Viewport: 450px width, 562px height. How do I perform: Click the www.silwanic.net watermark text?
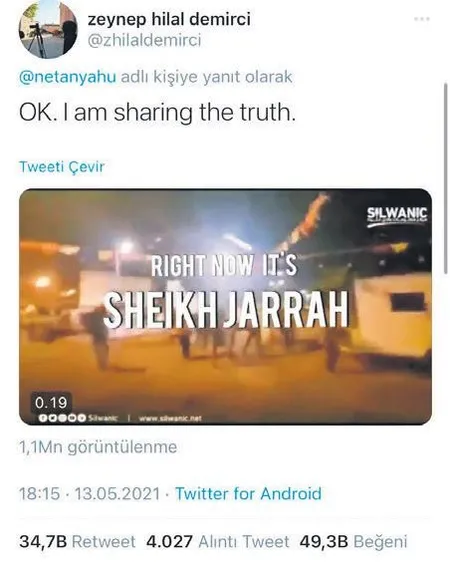click(x=170, y=418)
